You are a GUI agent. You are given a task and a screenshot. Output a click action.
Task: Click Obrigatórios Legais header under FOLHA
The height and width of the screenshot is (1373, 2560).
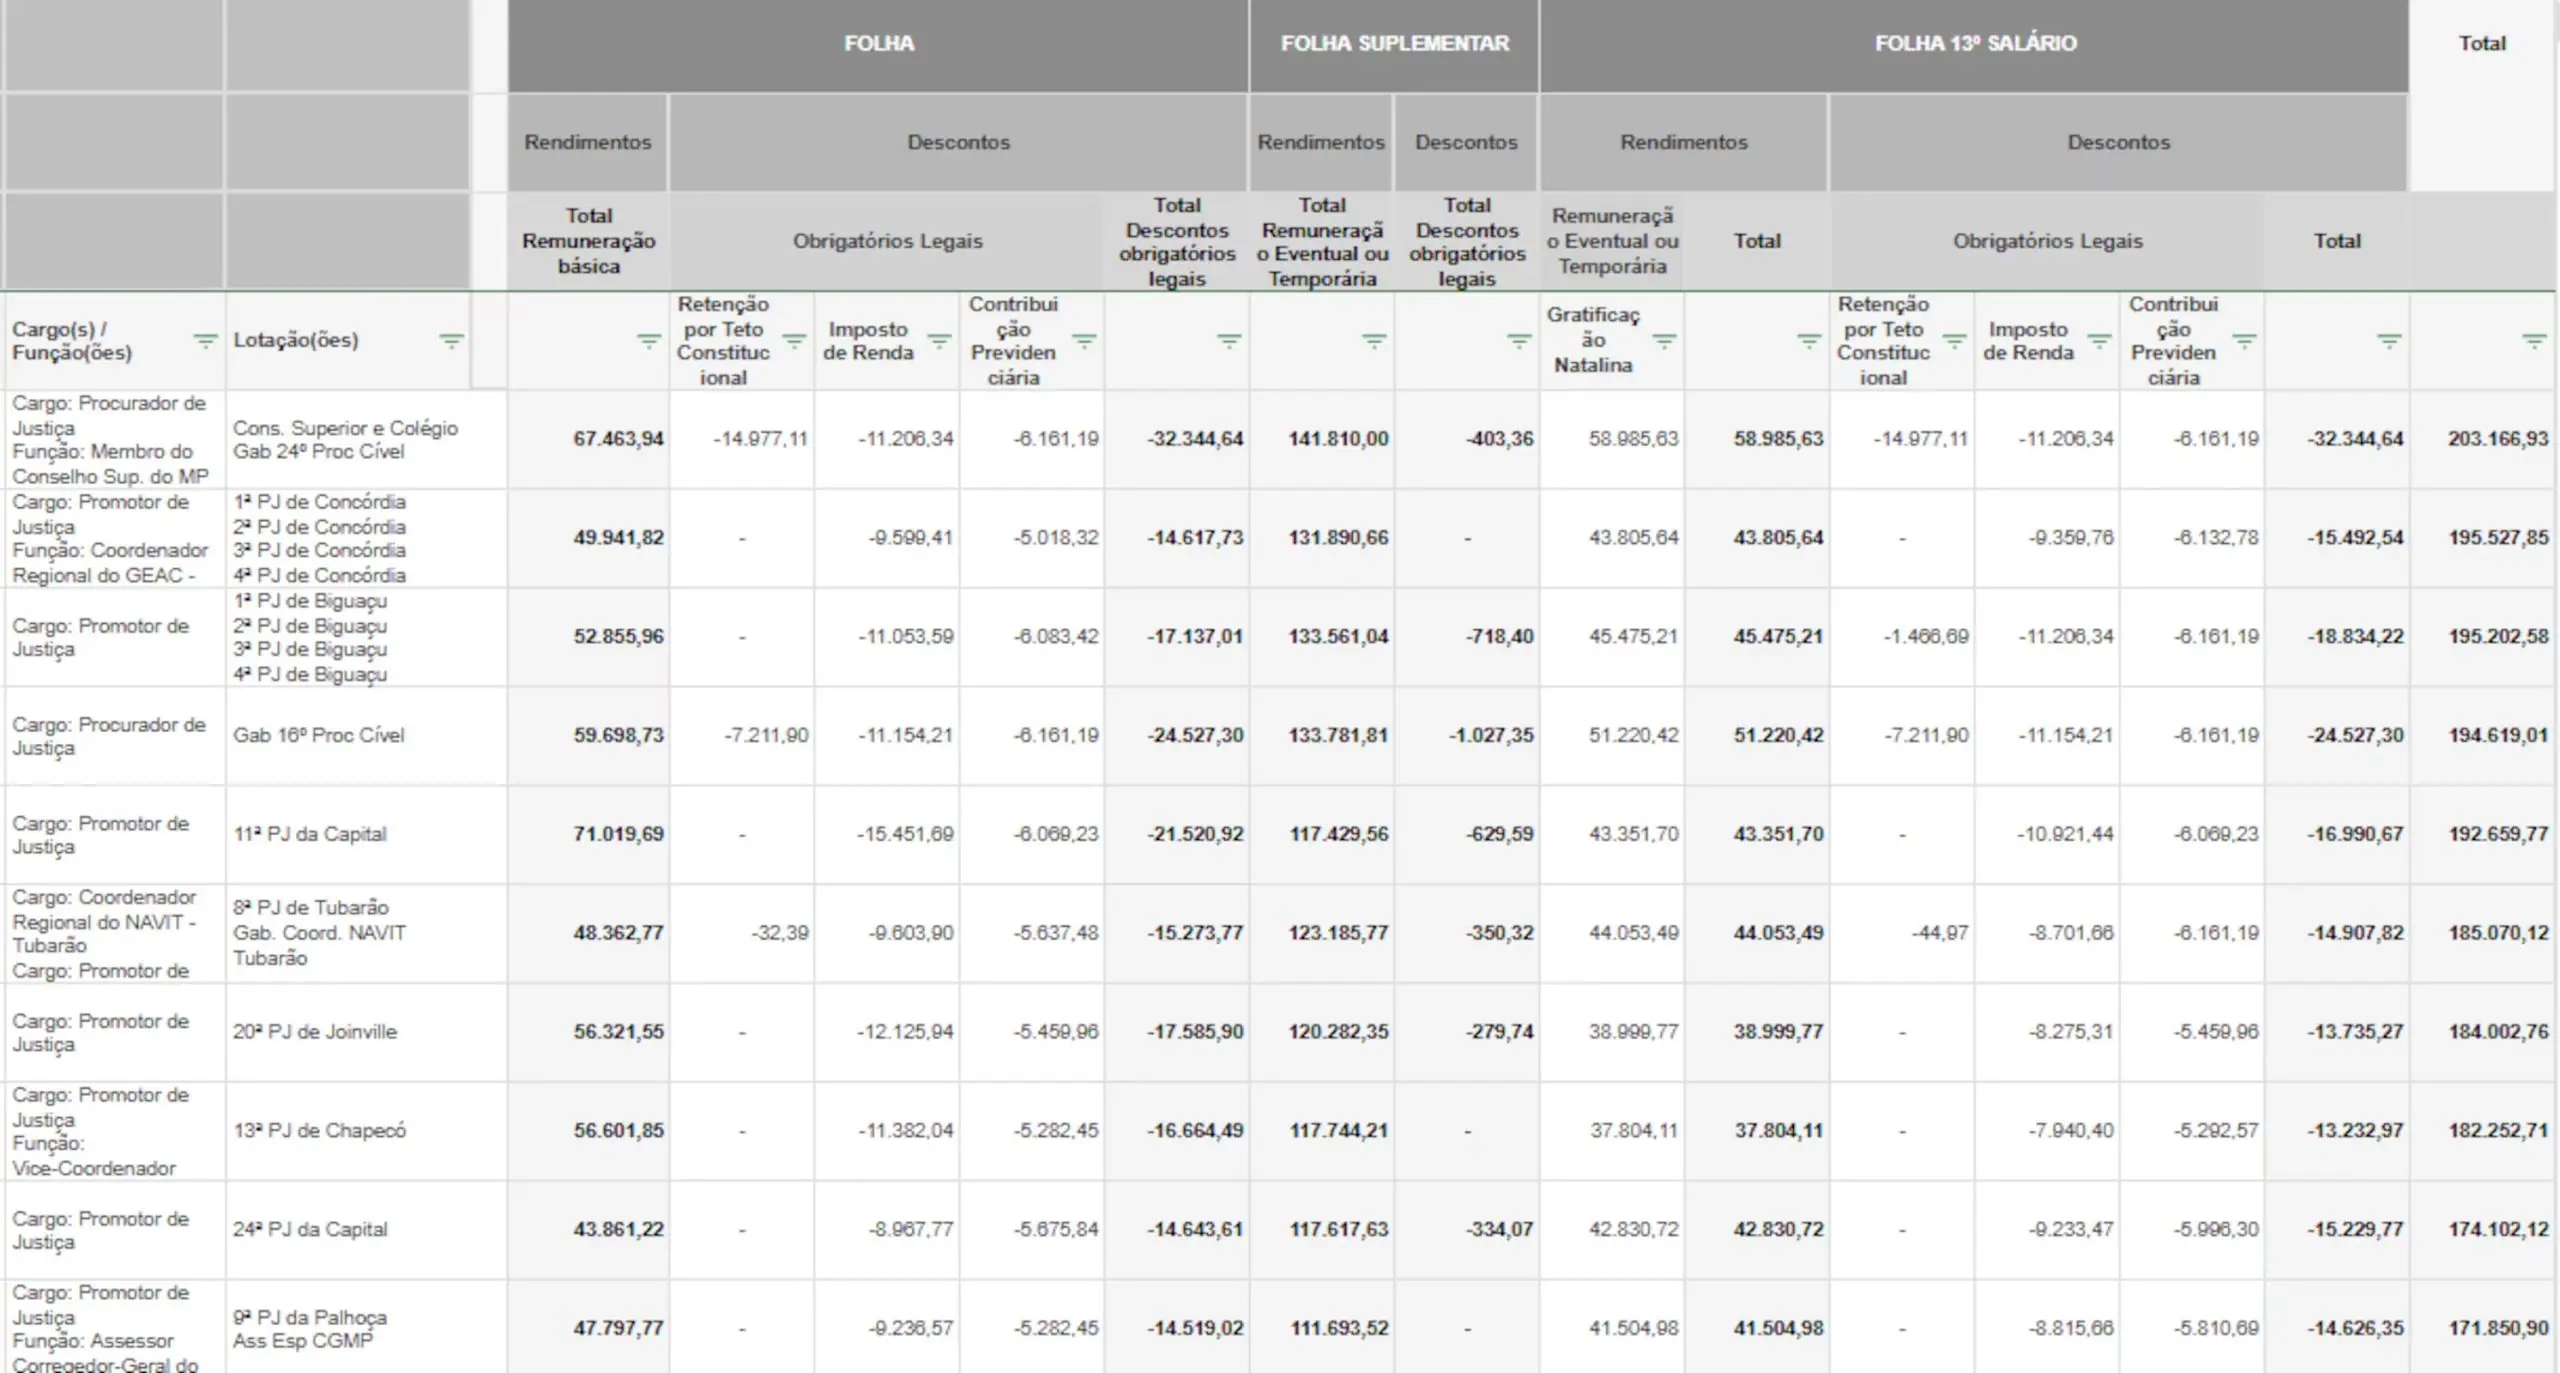point(887,241)
